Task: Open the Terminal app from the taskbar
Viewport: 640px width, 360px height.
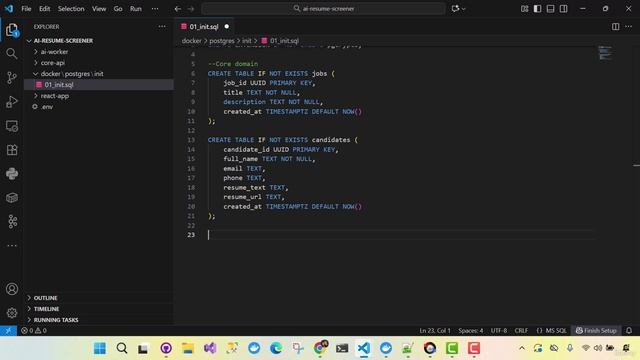Action: pyautogui.click(x=342, y=348)
